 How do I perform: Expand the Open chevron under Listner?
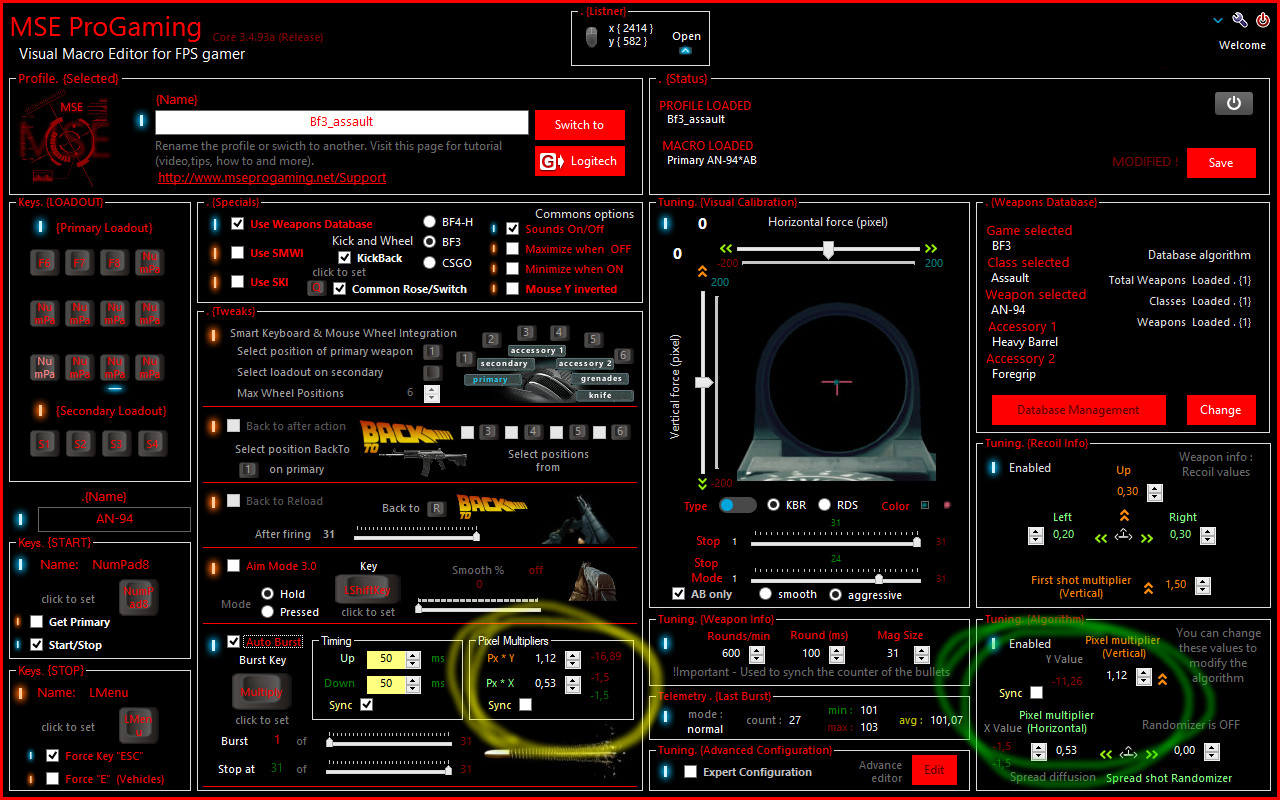coord(685,50)
